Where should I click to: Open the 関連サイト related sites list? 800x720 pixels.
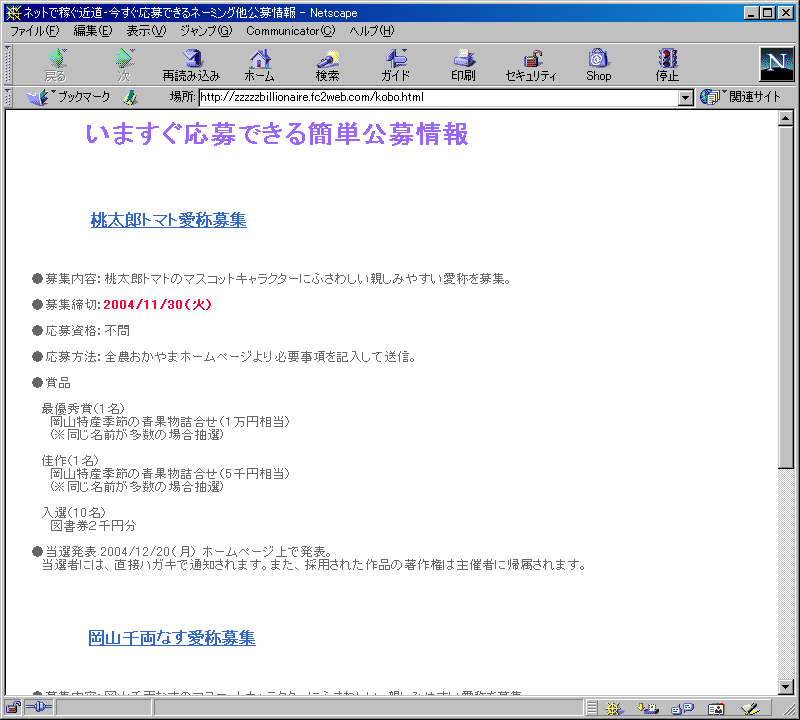pyautogui.click(x=741, y=97)
